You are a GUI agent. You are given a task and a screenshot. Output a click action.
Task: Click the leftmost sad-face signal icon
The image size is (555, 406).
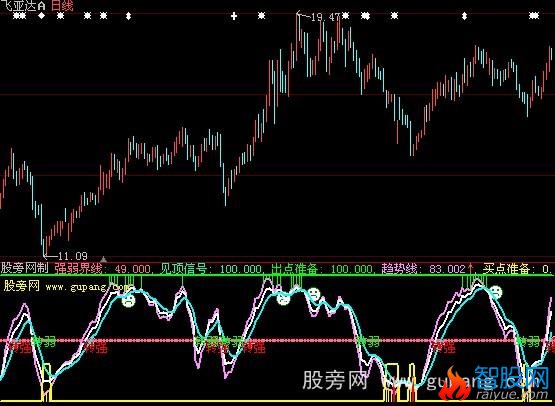point(128,301)
